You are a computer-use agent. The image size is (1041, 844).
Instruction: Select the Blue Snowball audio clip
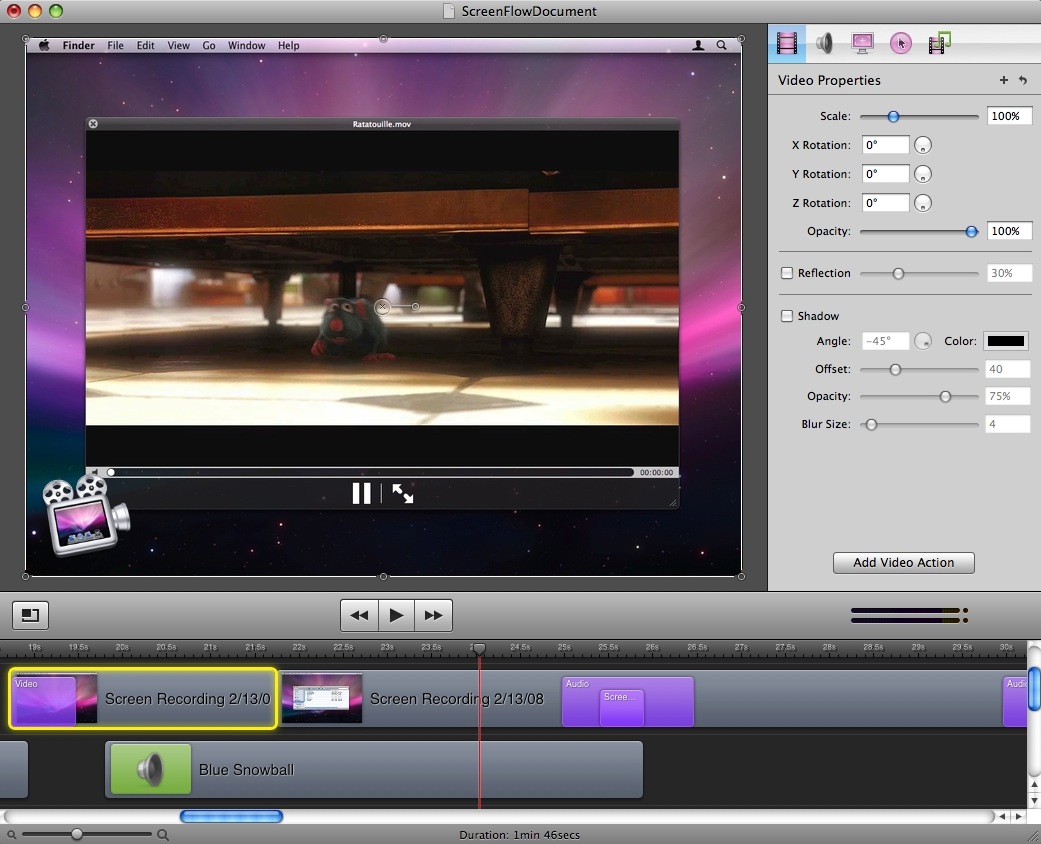point(373,770)
